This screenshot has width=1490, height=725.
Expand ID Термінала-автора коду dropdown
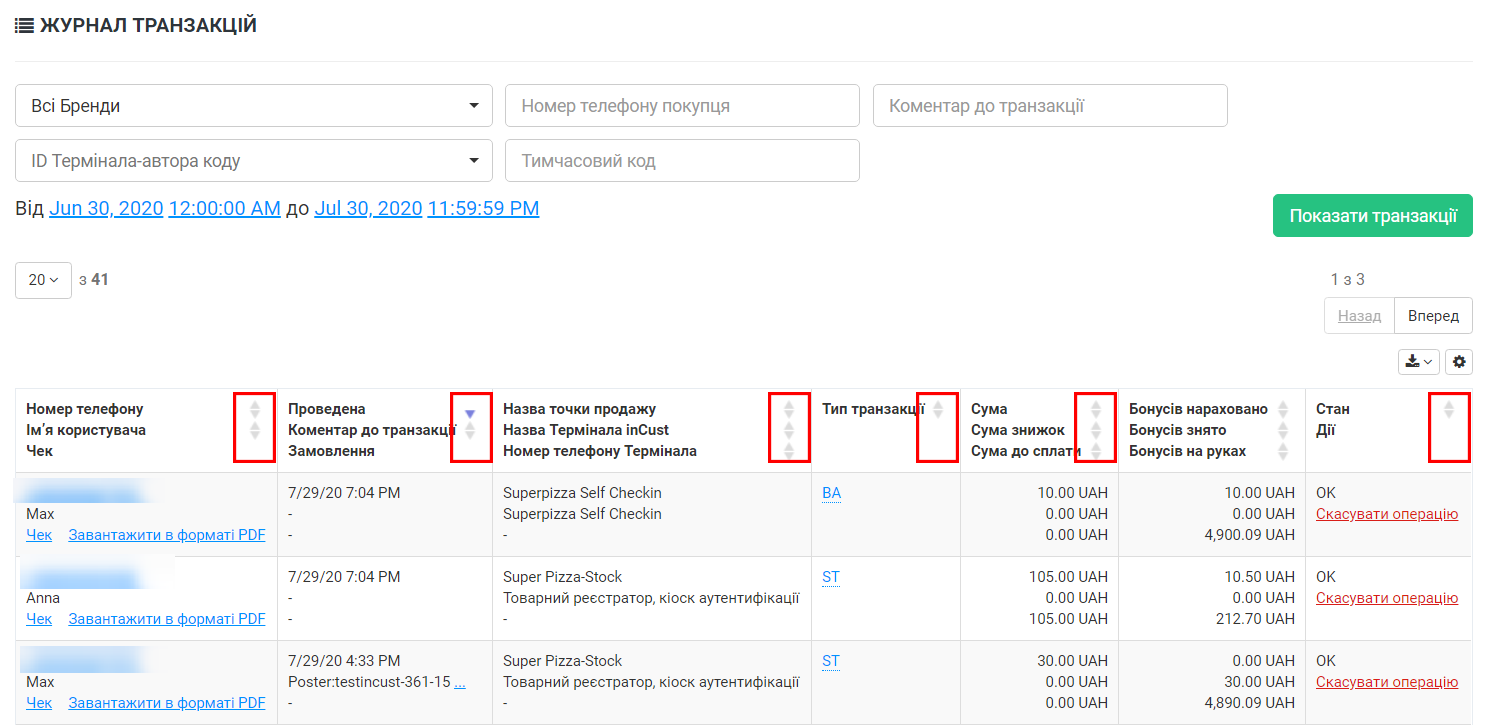tap(254, 161)
